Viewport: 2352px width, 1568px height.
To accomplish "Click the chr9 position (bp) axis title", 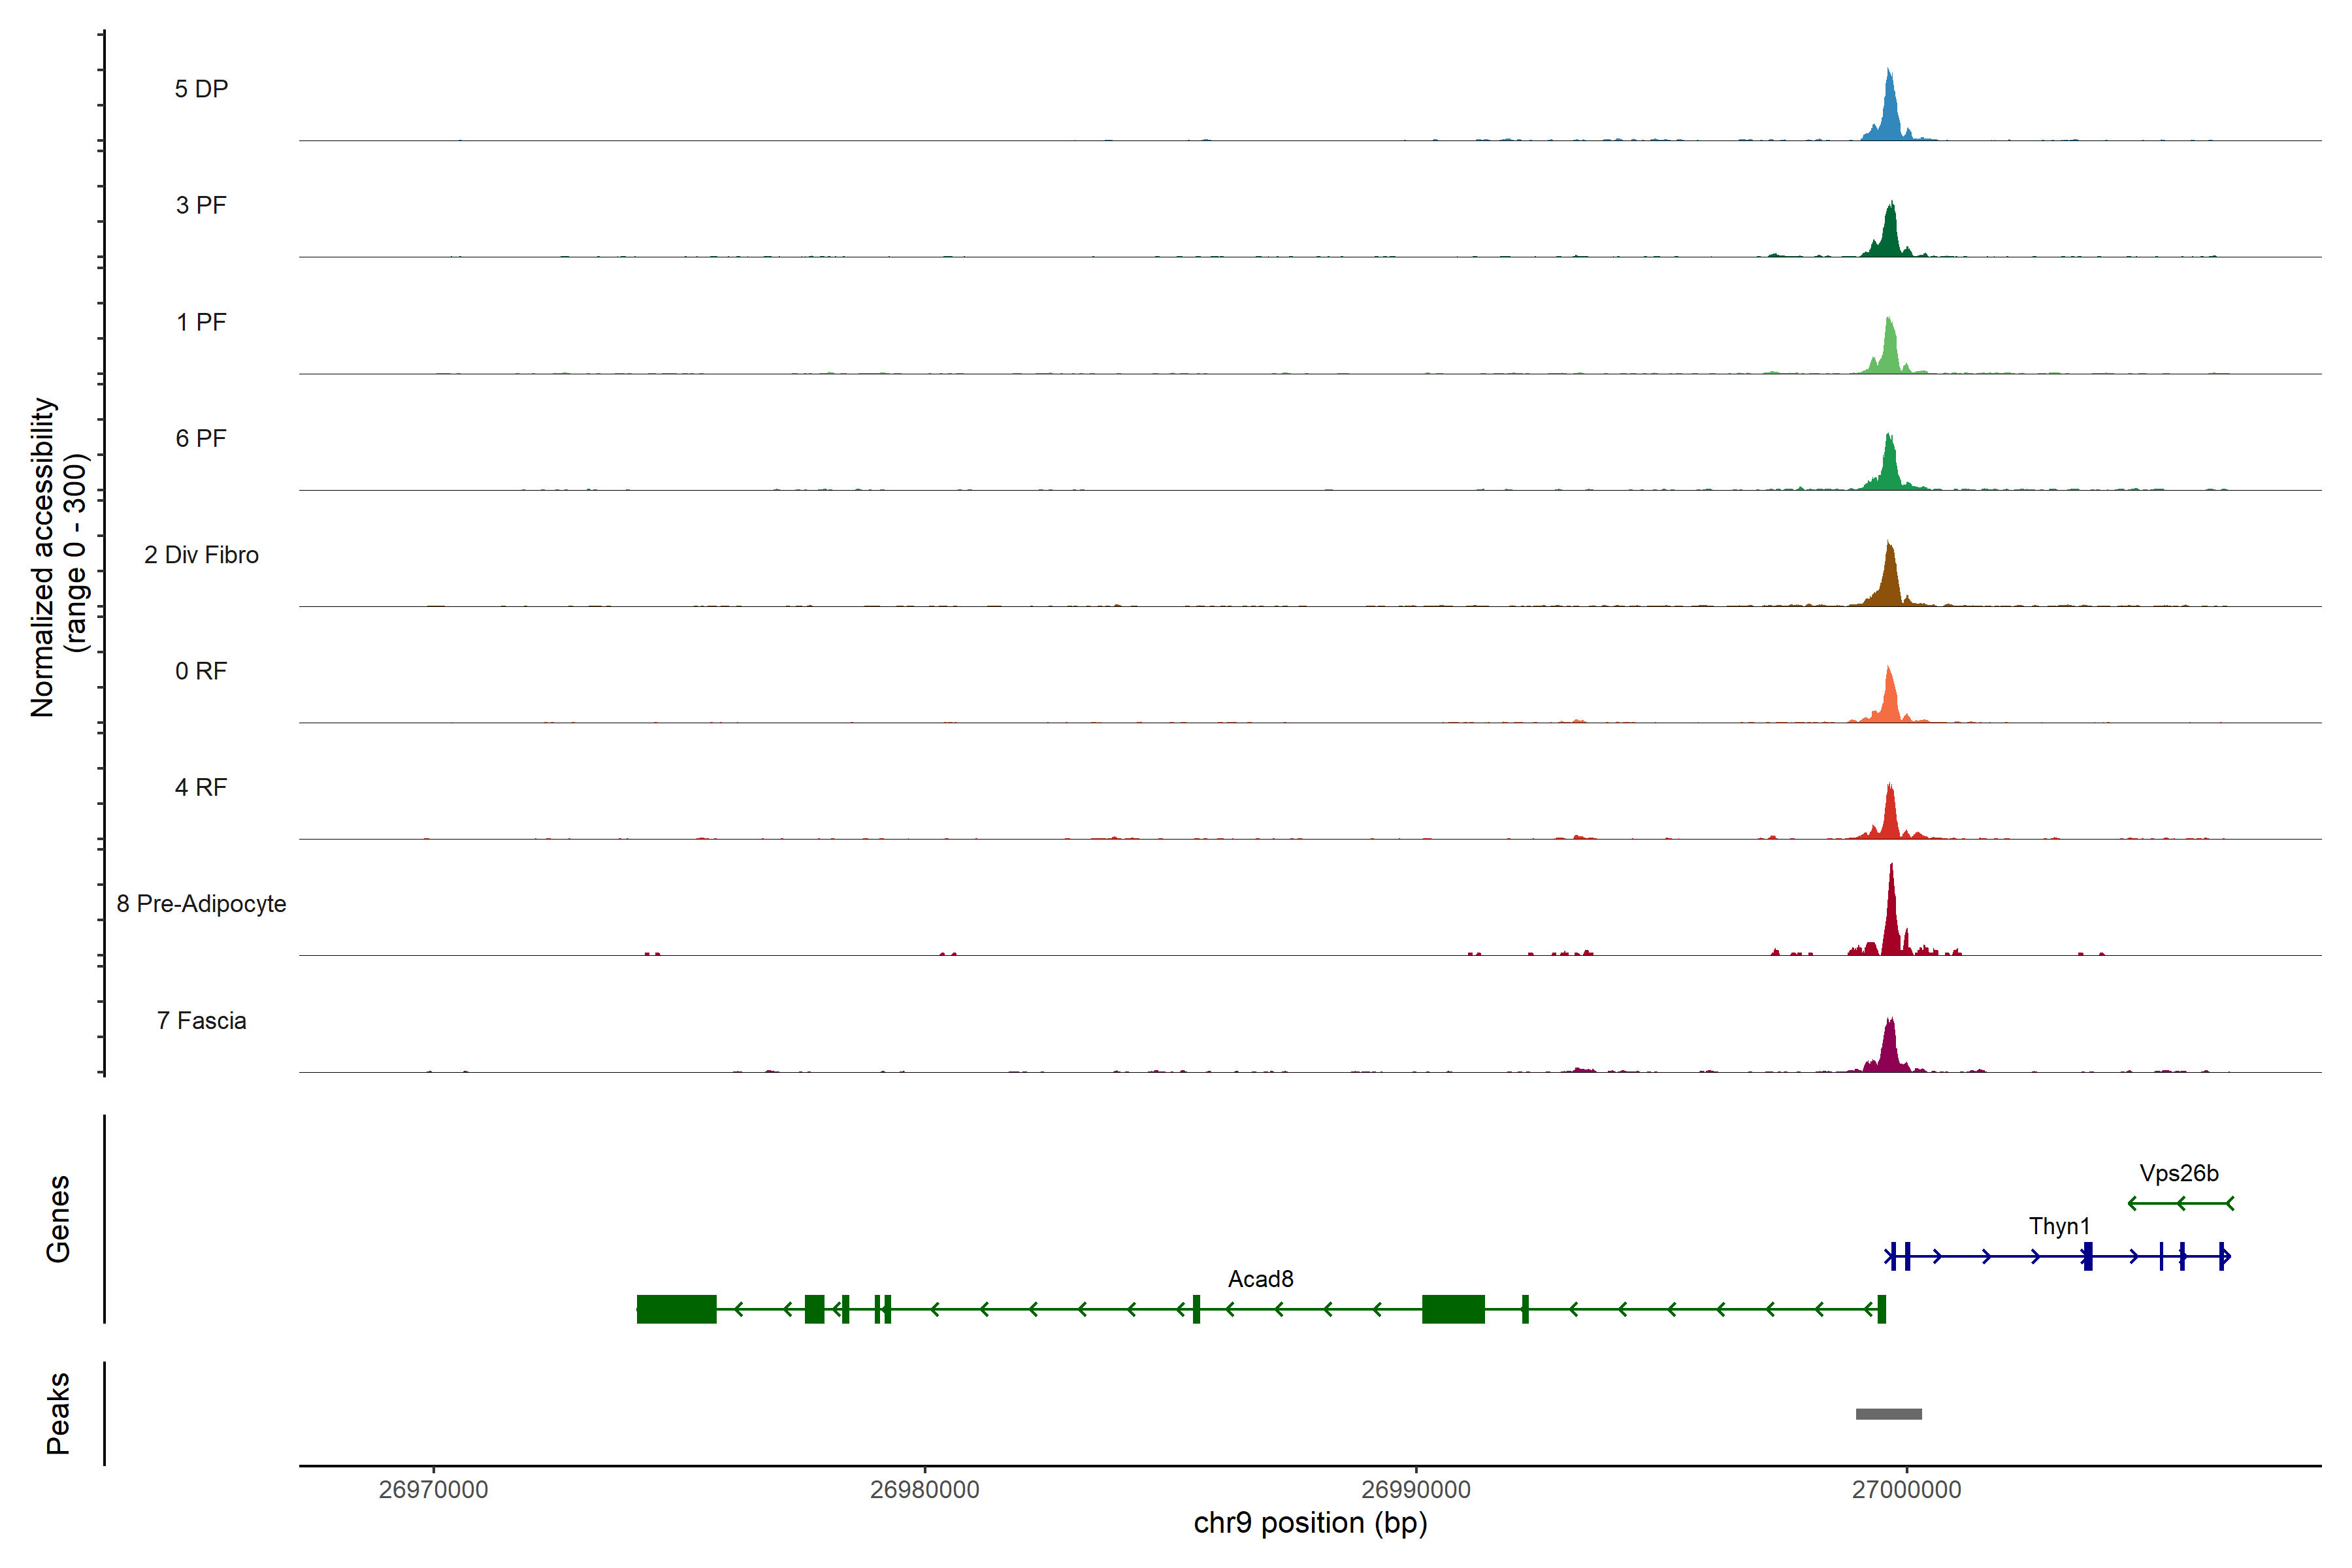I will (1310, 1523).
